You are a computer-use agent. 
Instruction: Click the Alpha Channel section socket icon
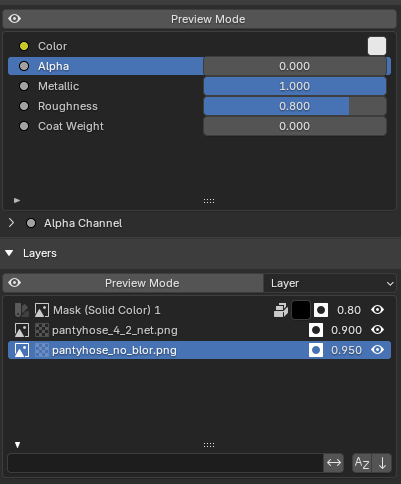click(x=31, y=223)
